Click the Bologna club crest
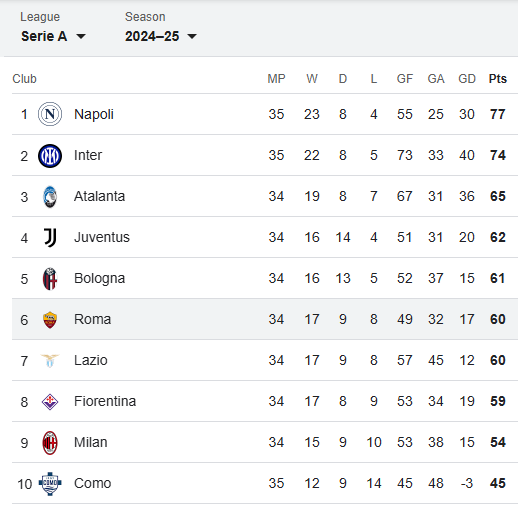This screenshot has height=505, width=518. coord(50,279)
